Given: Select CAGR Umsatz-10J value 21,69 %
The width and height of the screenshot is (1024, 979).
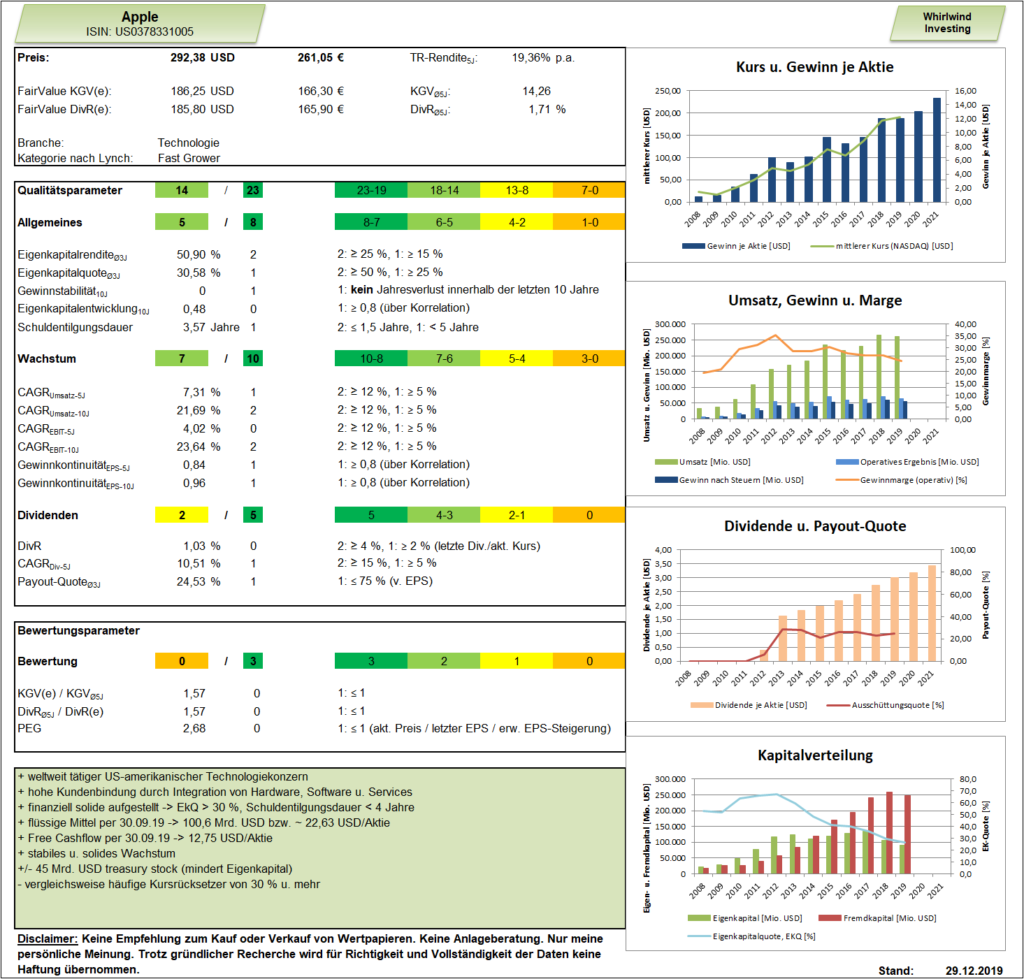Looking at the screenshot, I should click(x=199, y=411).
